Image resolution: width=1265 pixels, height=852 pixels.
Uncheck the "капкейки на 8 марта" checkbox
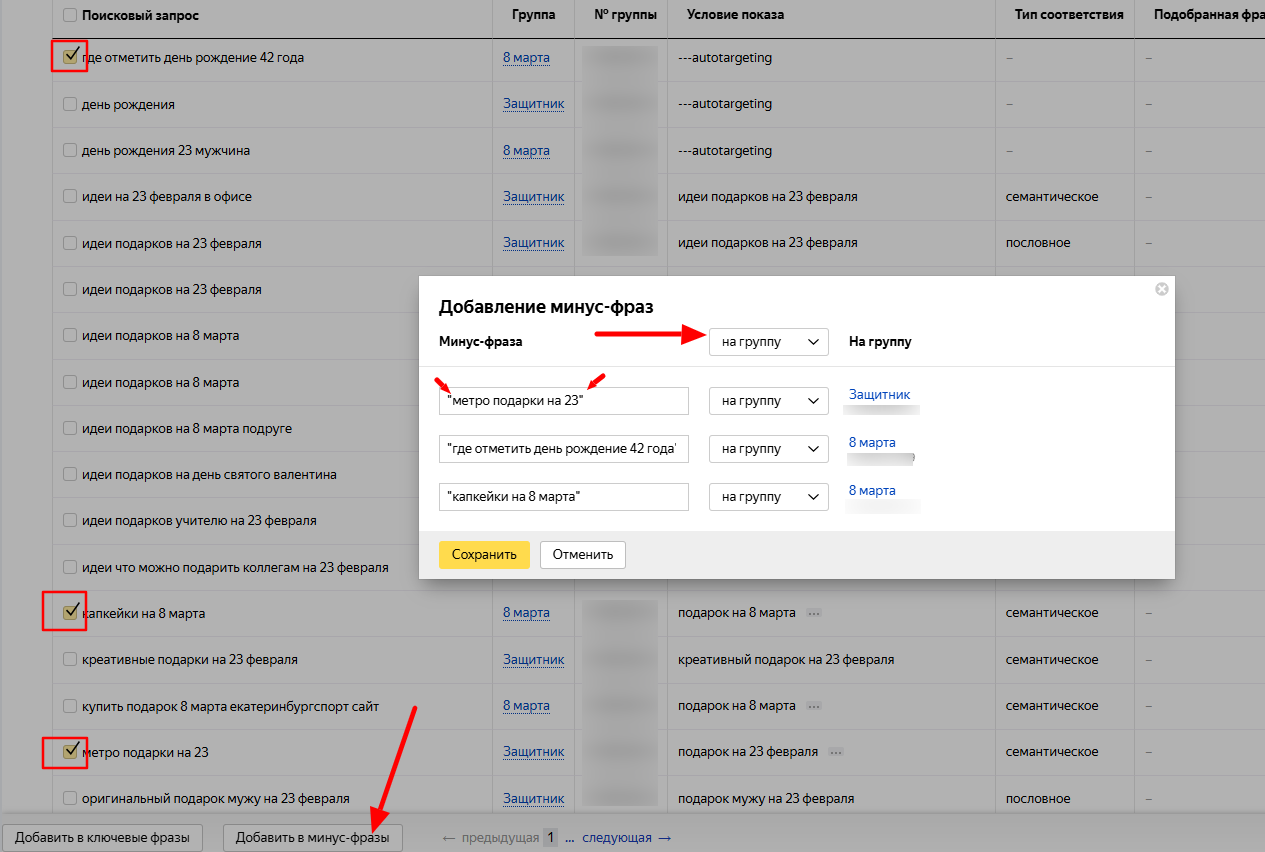pyautogui.click(x=70, y=612)
